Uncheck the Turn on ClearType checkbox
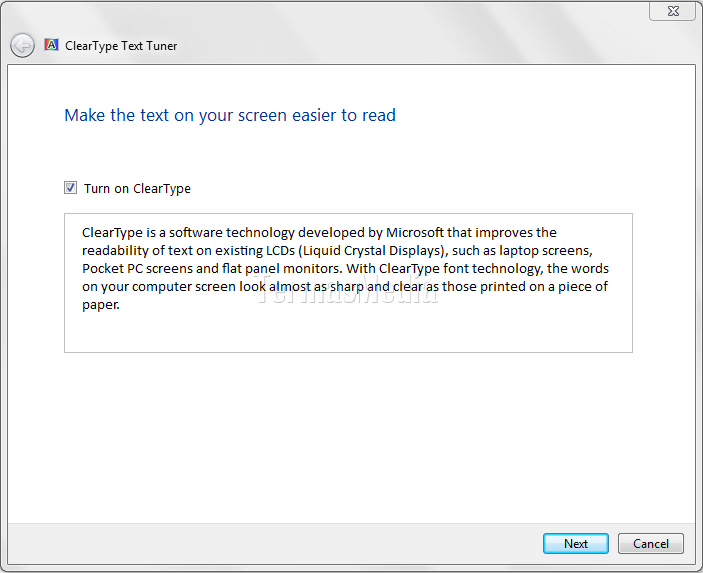The height and width of the screenshot is (573, 703). click(x=70, y=187)
